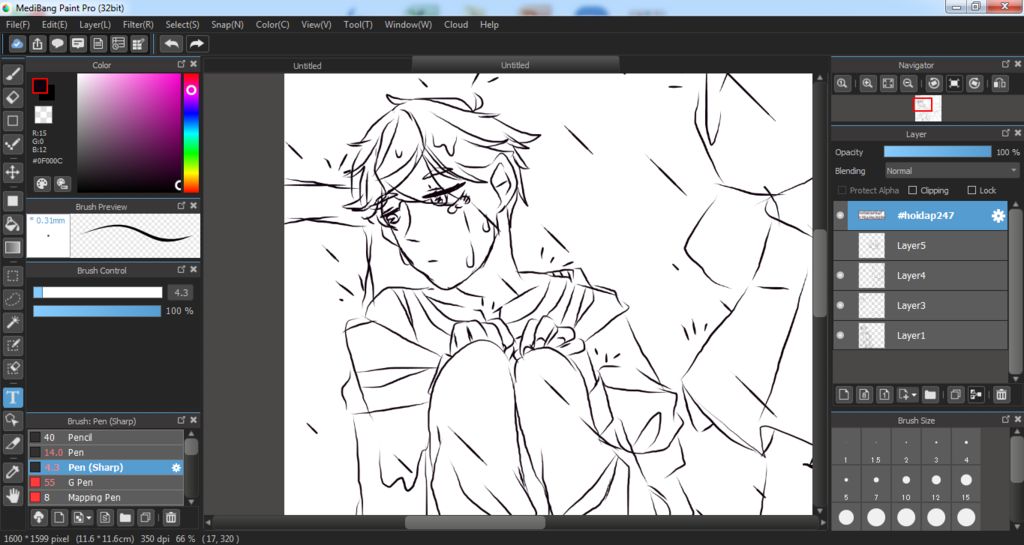The width and height of the screenshot is (1024, 545).
Task: Hide Layer1 visibility
Action: (840, 335)
